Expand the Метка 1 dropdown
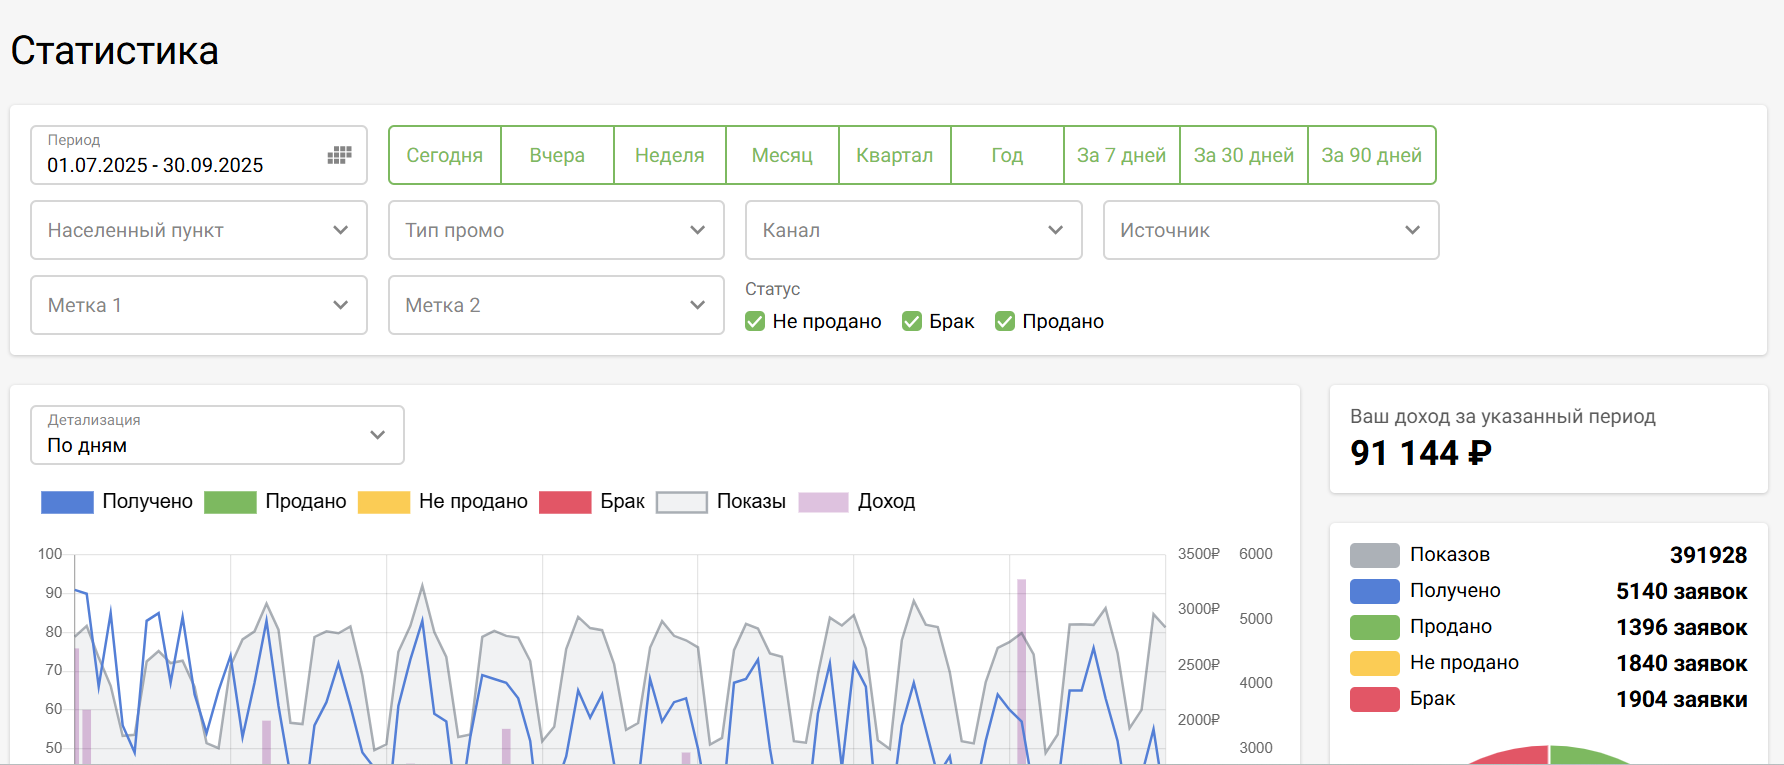Screen dimensions: 1784x765 pyautogui.click(x=199, y=305)
